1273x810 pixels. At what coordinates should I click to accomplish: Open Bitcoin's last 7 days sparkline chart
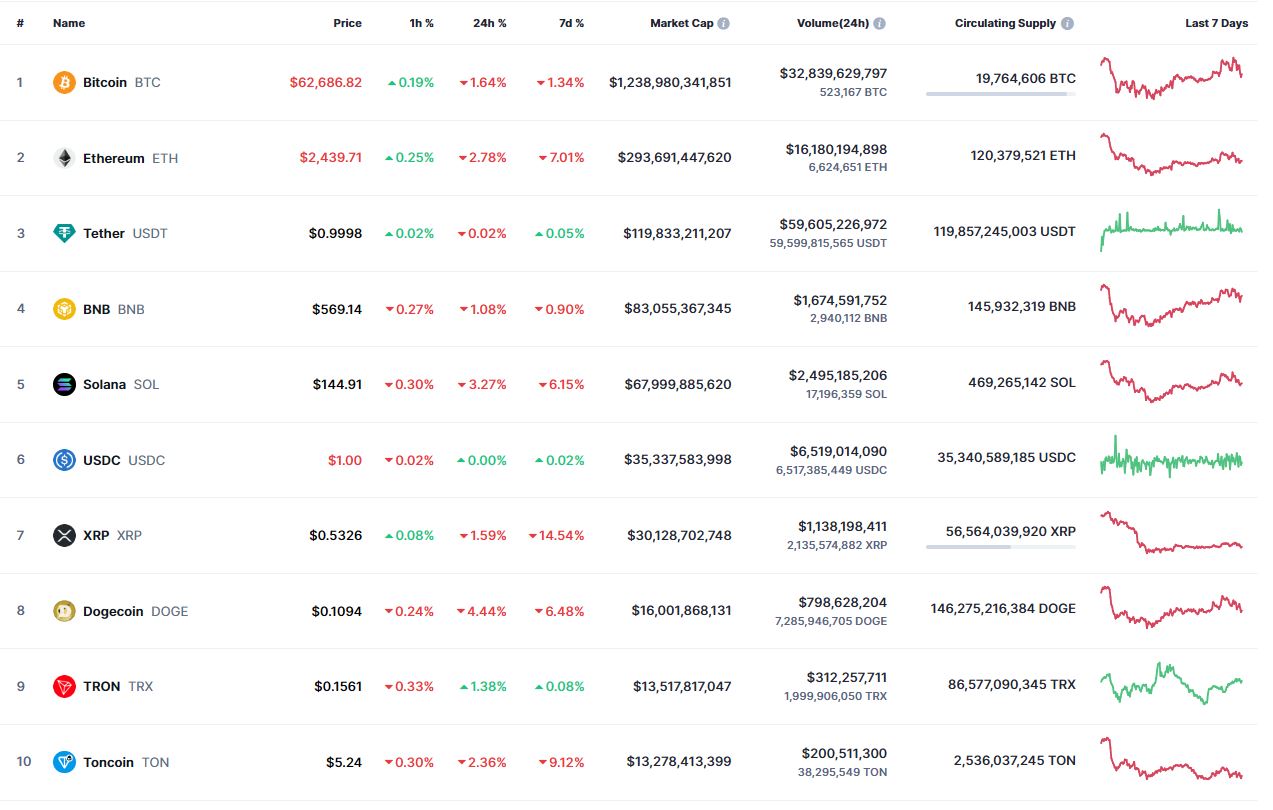[1171, 79]
